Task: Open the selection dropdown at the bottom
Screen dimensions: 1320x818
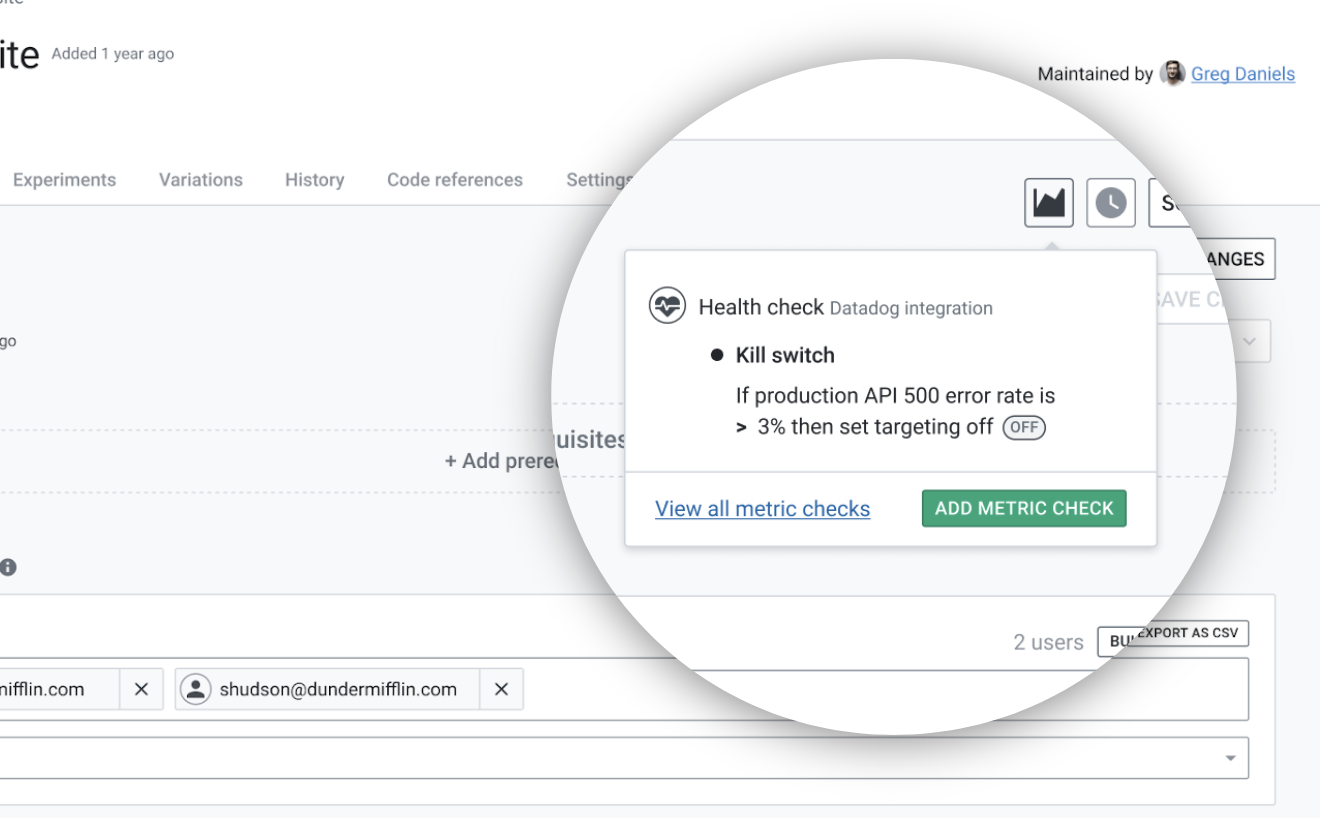Action: pos(1232,758)
